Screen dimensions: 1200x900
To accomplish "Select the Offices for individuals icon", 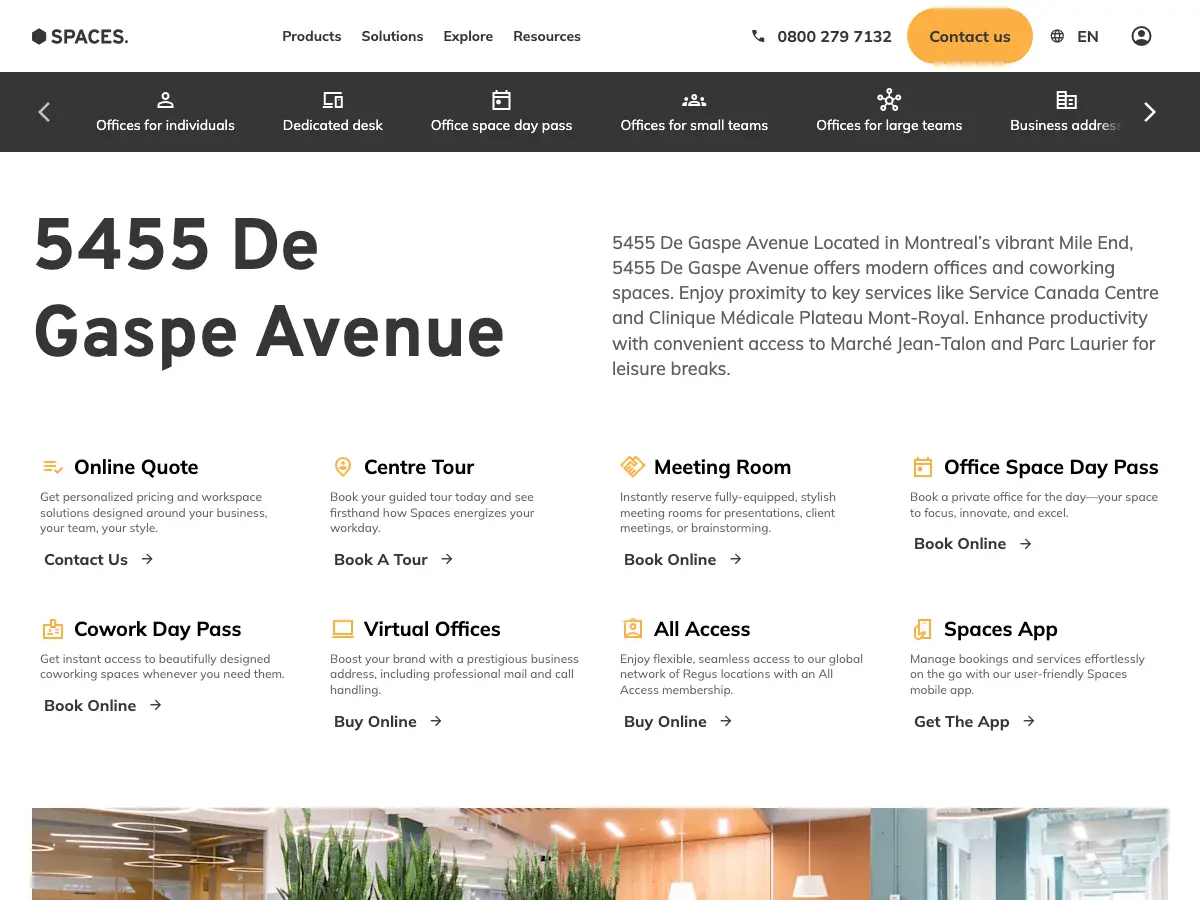I will (x=166, y=100).
